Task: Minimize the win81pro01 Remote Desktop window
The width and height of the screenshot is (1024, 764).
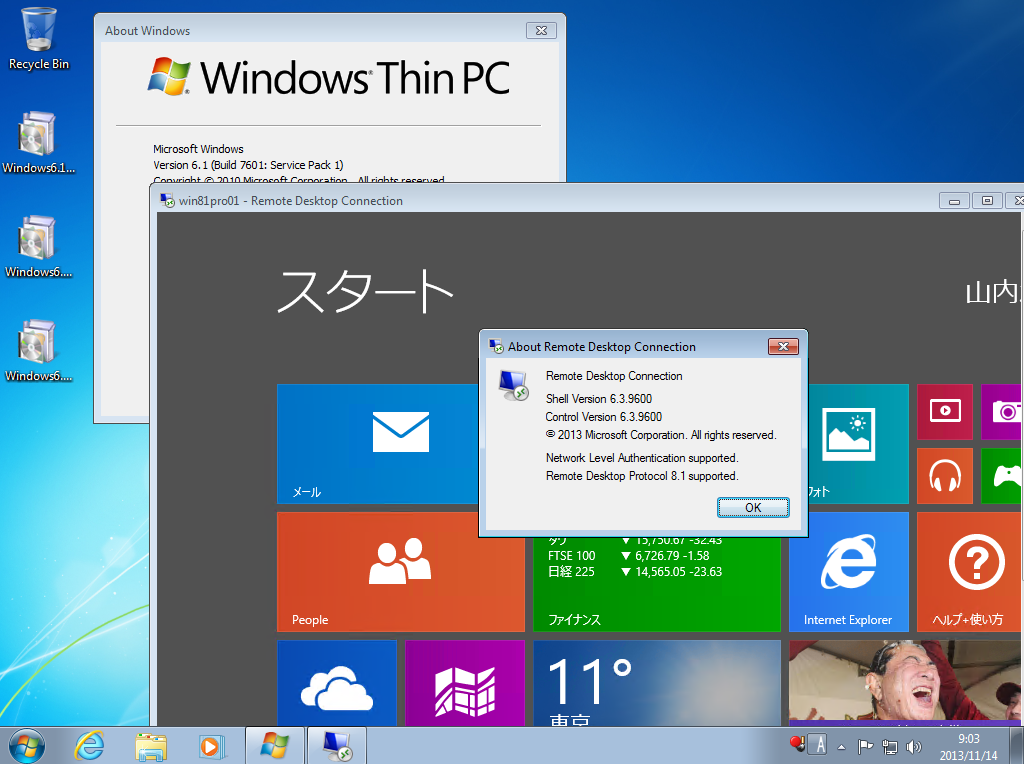Action: click(954, 200)
